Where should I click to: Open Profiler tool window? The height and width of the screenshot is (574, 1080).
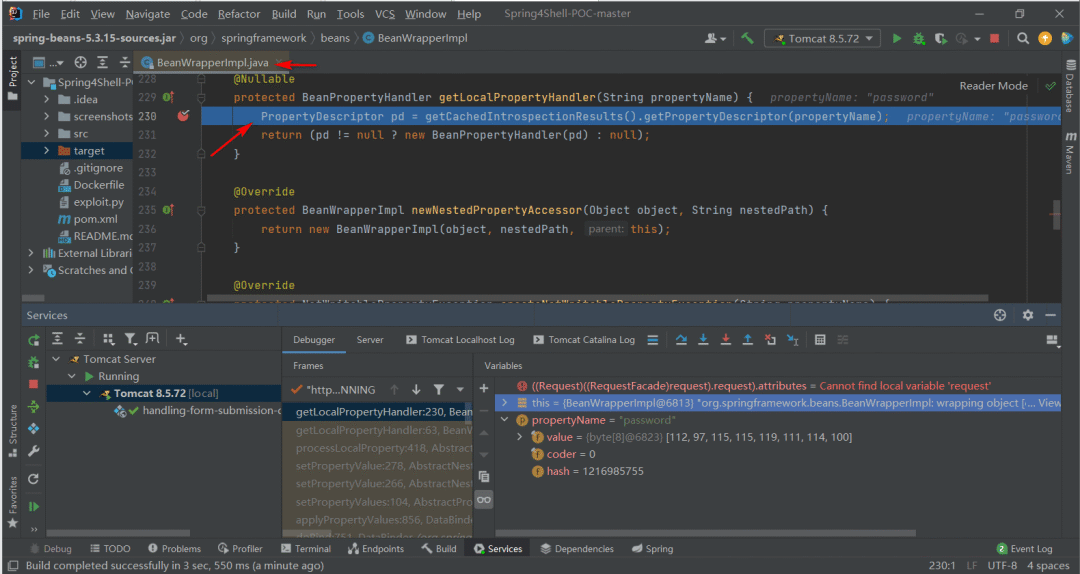point(240,549)
